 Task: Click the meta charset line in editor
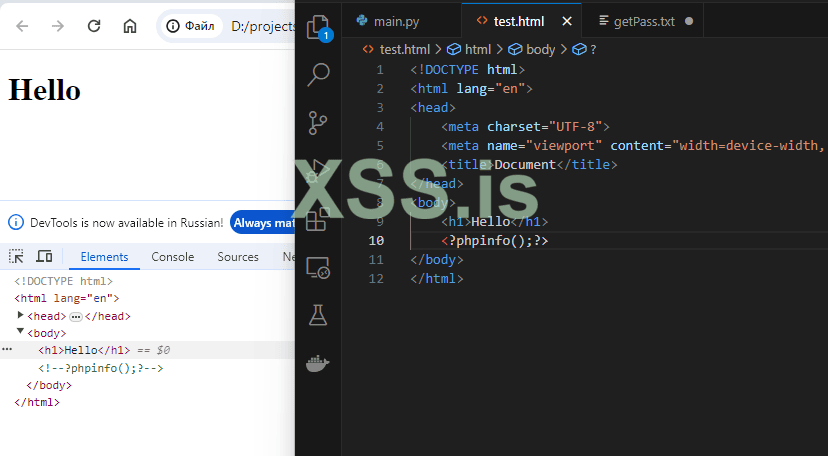[x=525, y=127]
